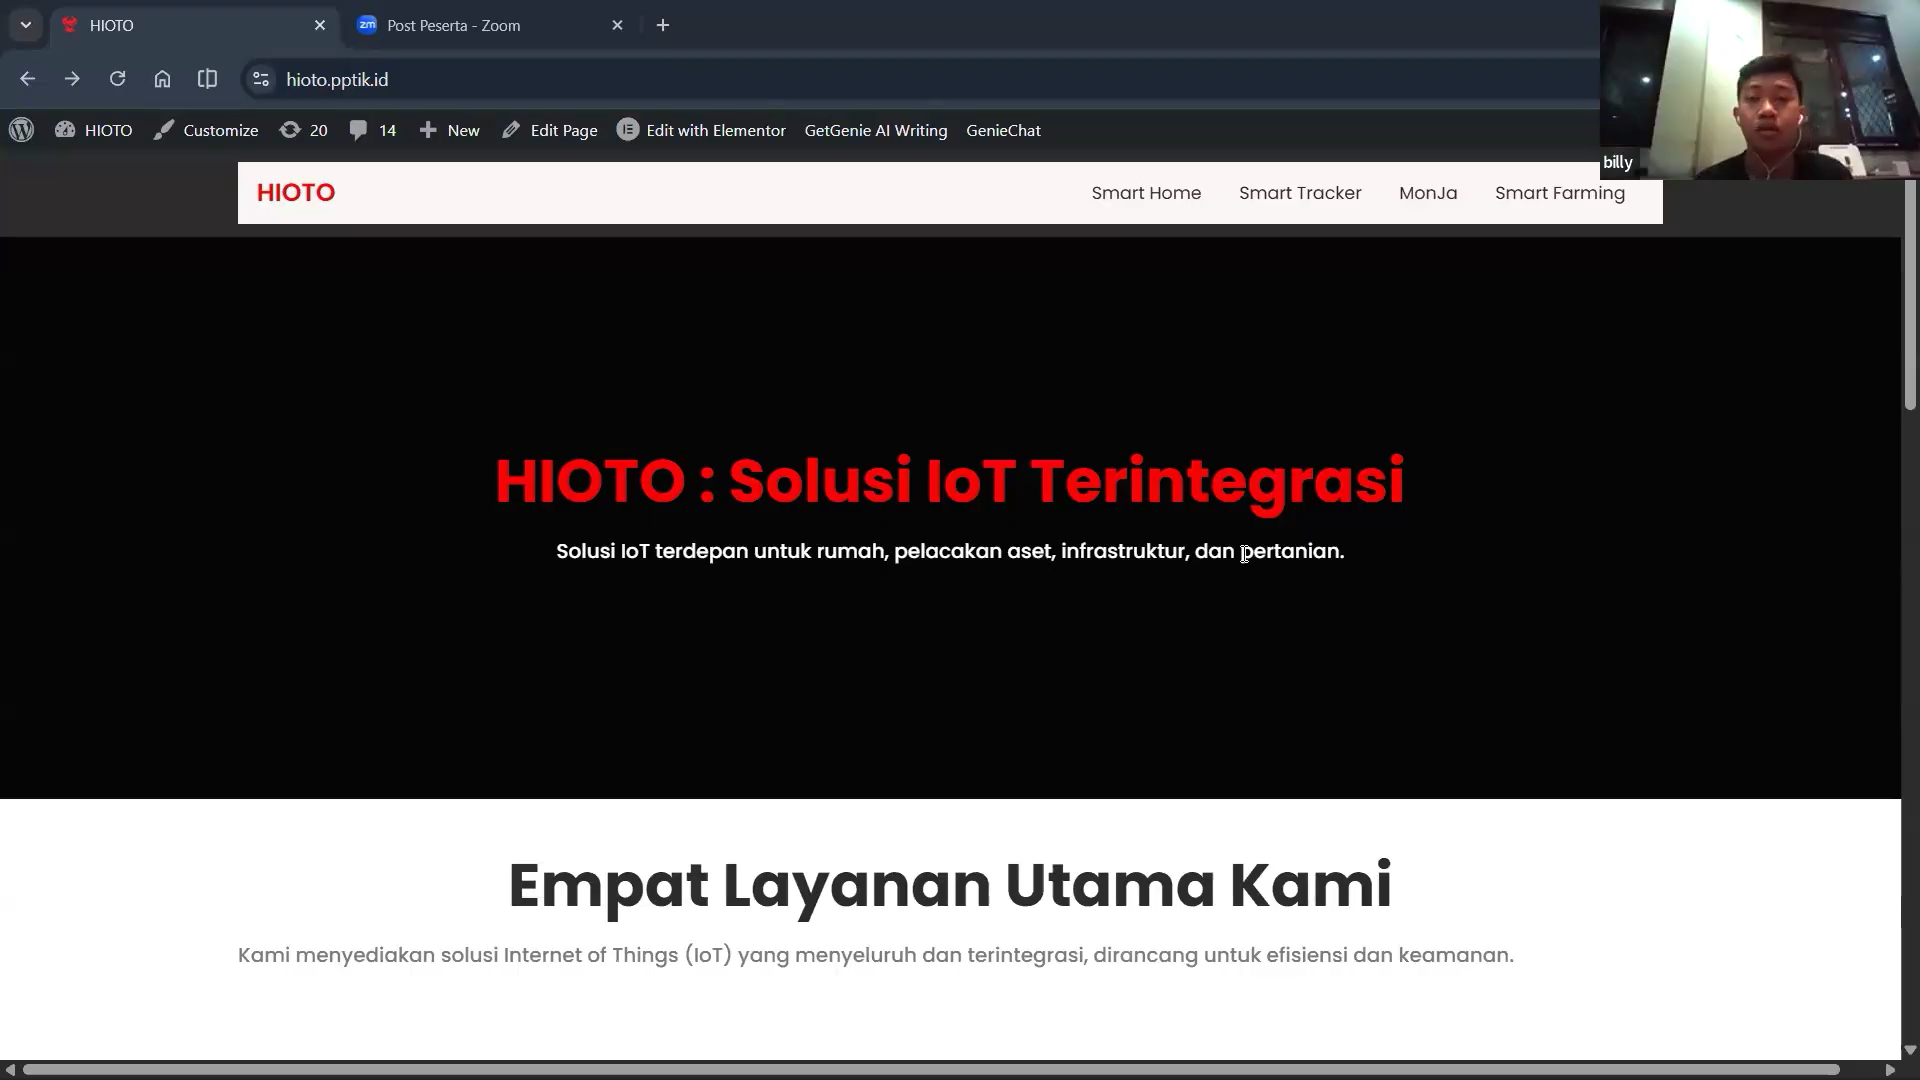Open the browser home page icon
The height and width of the screenshot is (1080, 1920).
(162, 79)
